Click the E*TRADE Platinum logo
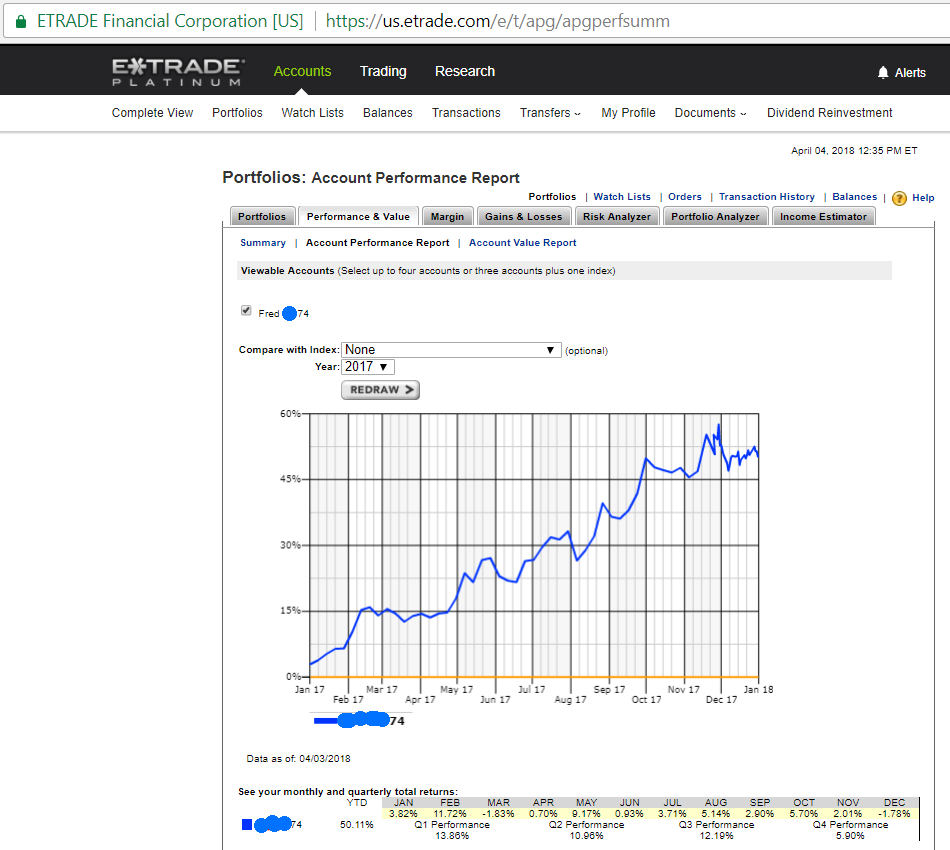The image size is (950, 850). point(178,71)
